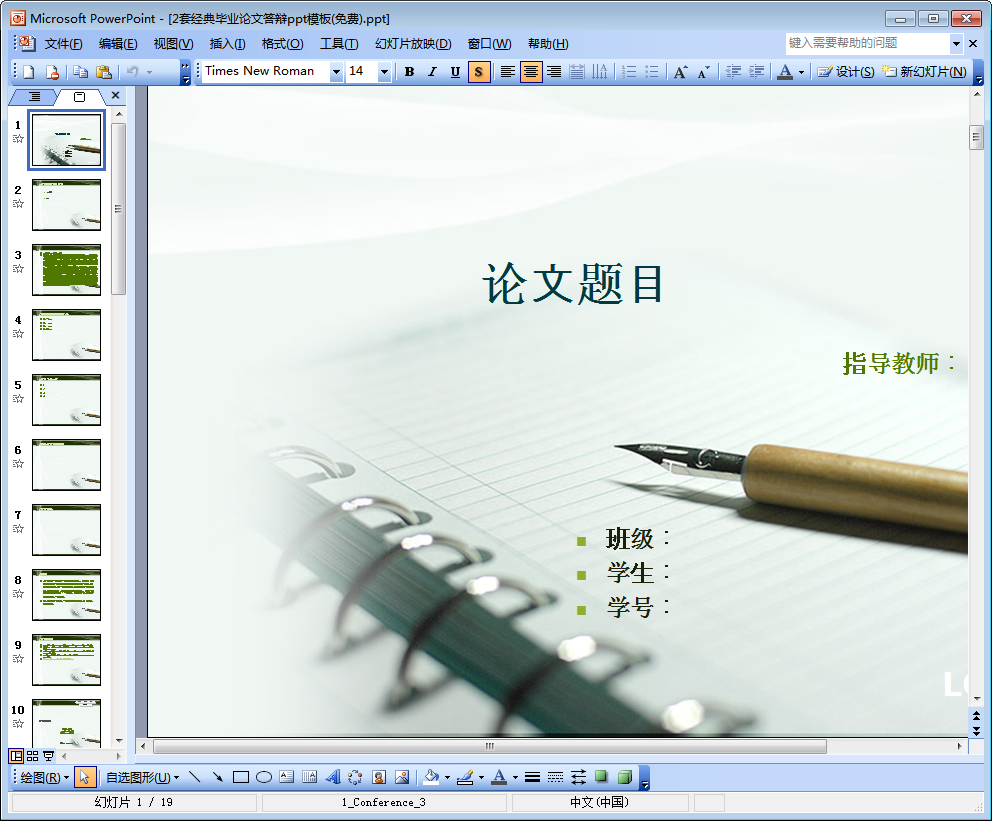Insert Clip Art icon
The height and width of the screenshot is (821, 992).
tap(379, 777)
